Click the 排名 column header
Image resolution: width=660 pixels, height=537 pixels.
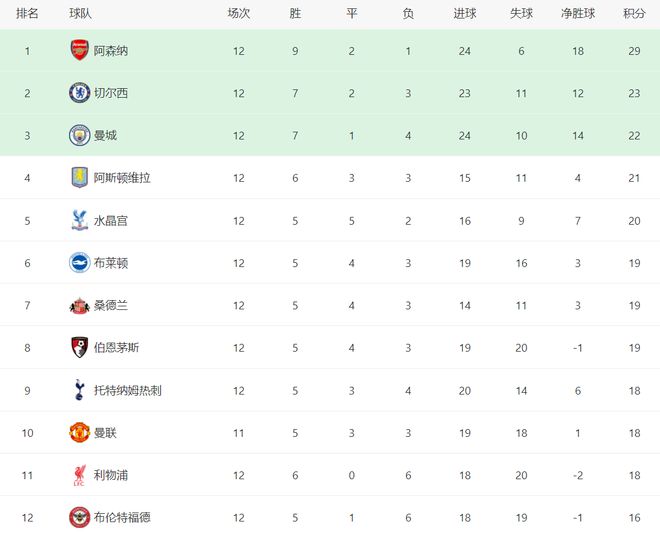pos(28,14)
